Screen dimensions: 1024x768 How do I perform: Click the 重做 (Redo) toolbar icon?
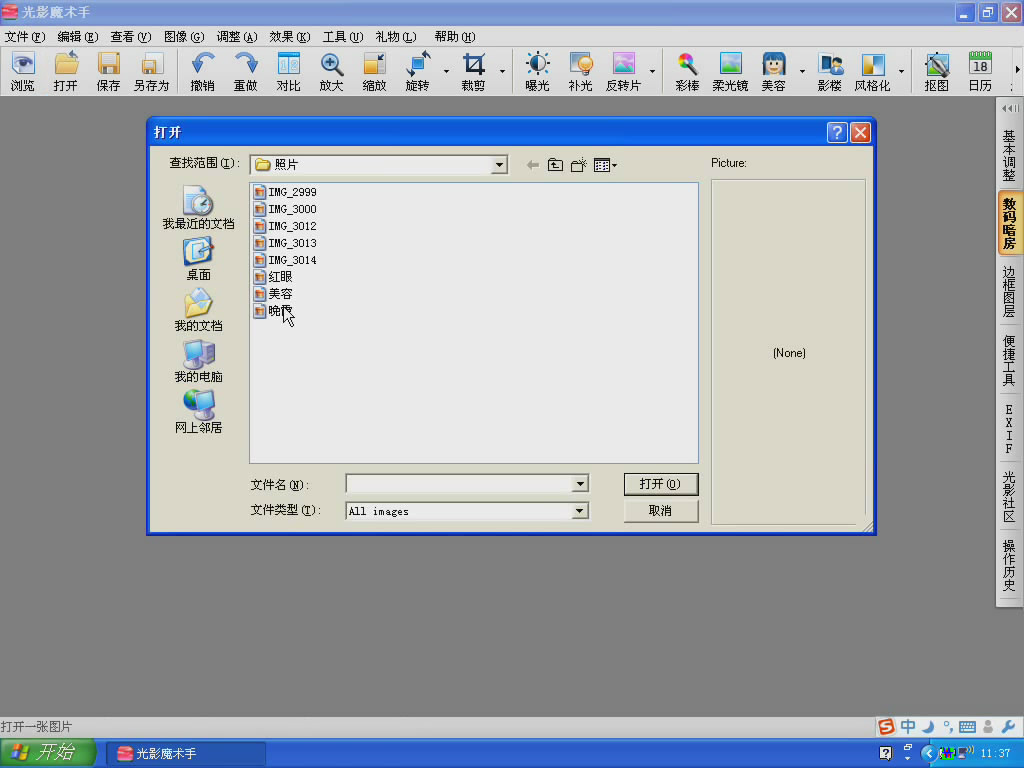tap(246, 71)
